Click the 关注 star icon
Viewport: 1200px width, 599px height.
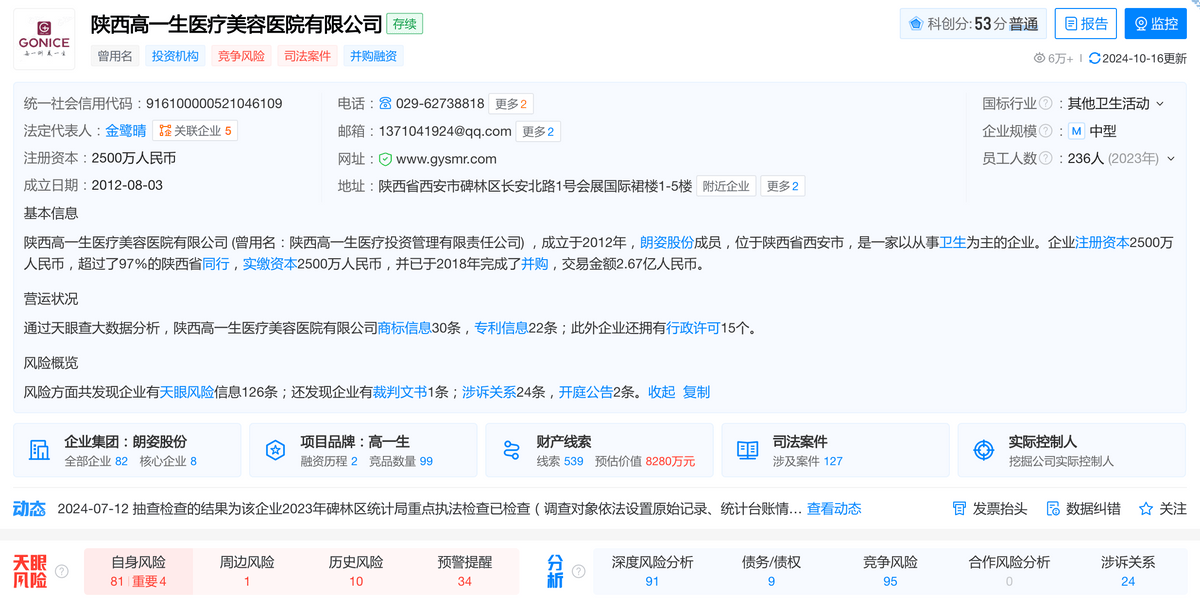pos(1146,509)
